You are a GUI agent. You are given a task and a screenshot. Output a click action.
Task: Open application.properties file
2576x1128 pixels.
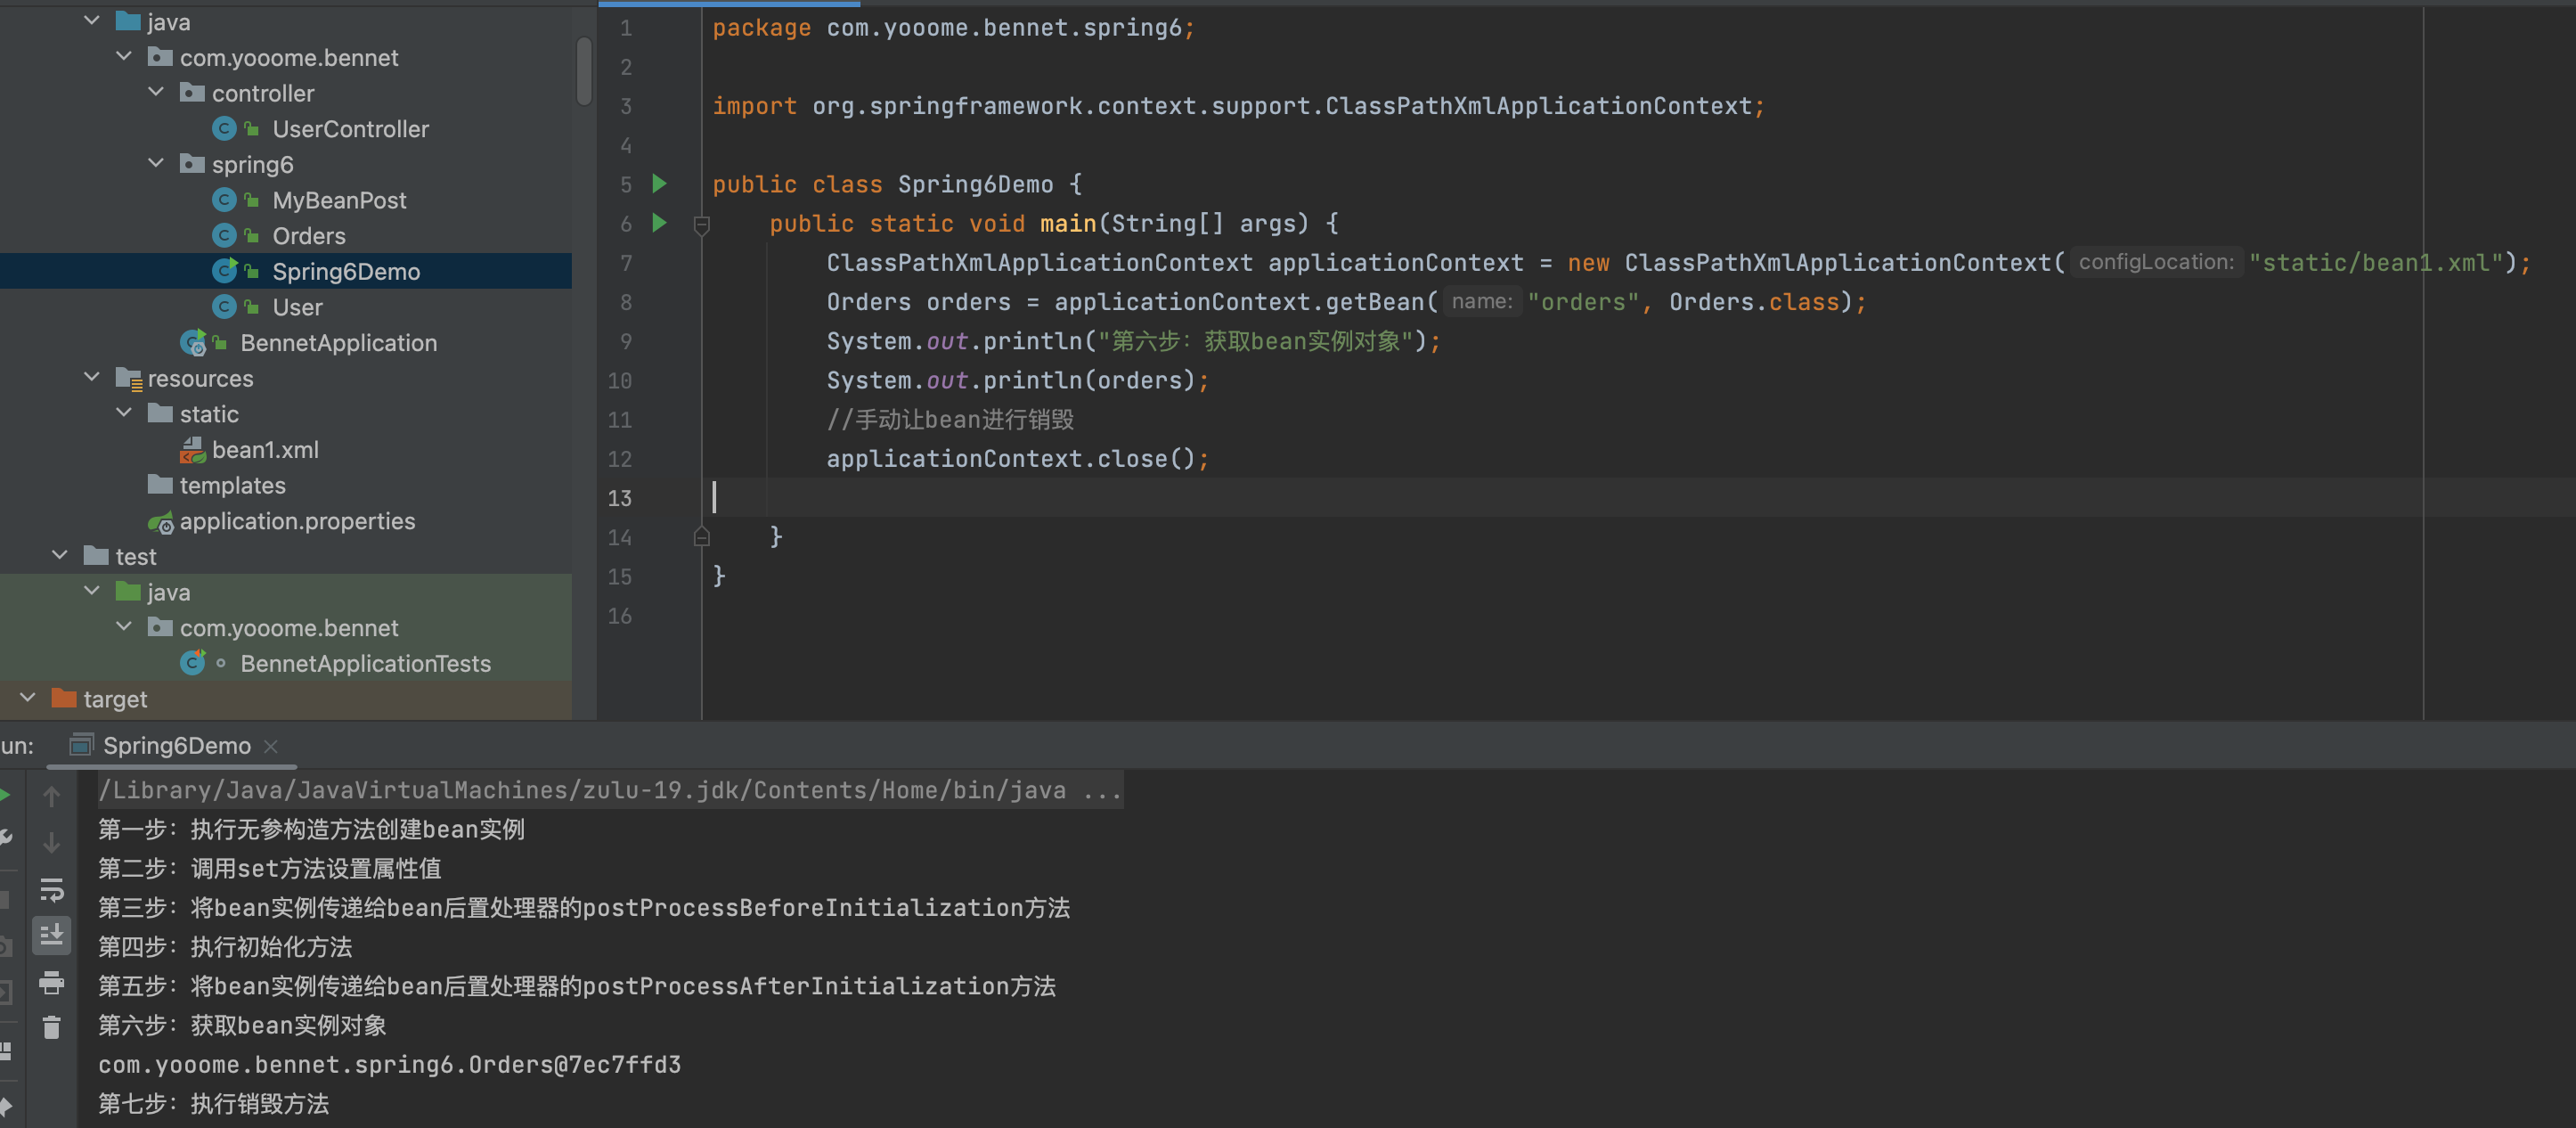(x=297, y=521)
